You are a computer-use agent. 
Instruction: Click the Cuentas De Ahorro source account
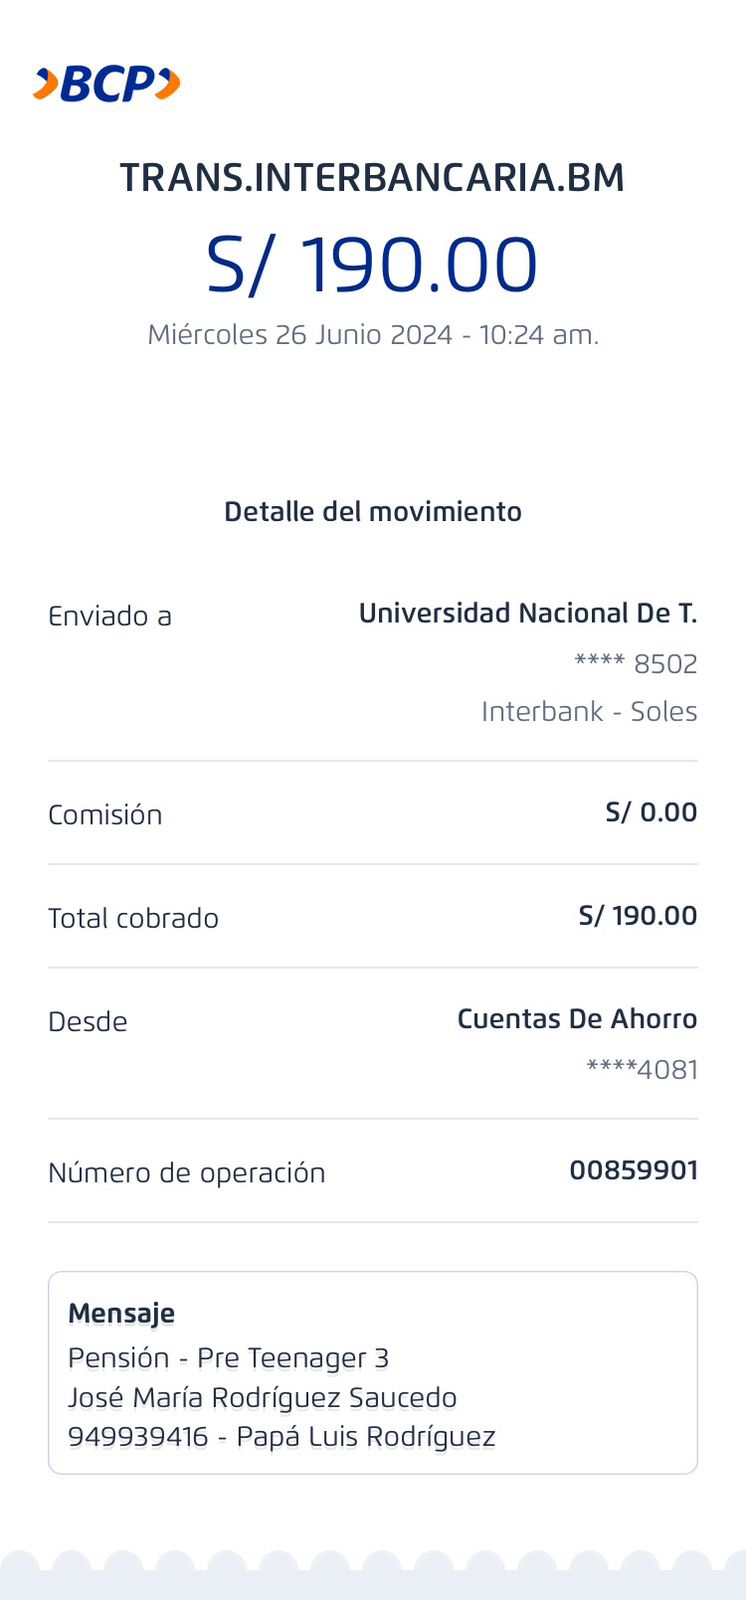click(x=577, y=1019)
